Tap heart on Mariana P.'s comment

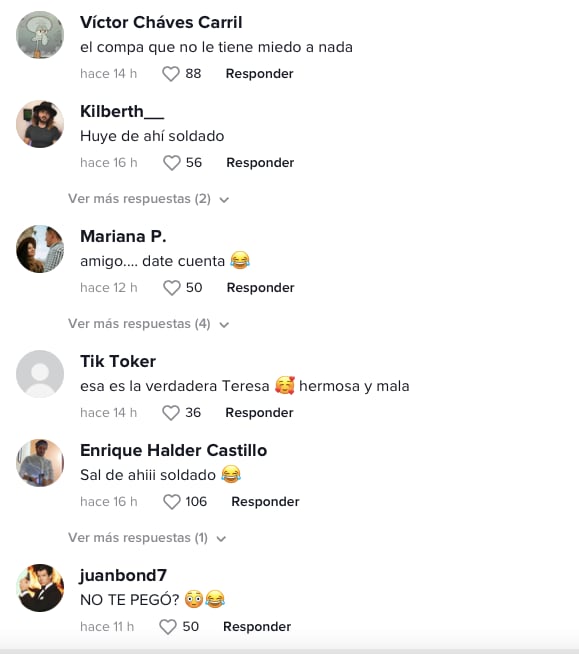point(171,288)
